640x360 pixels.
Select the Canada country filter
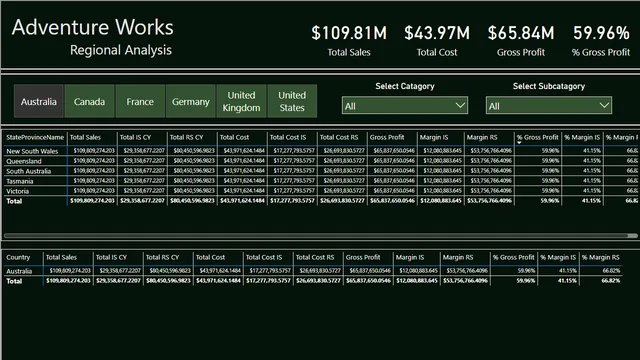click(89, 101)
